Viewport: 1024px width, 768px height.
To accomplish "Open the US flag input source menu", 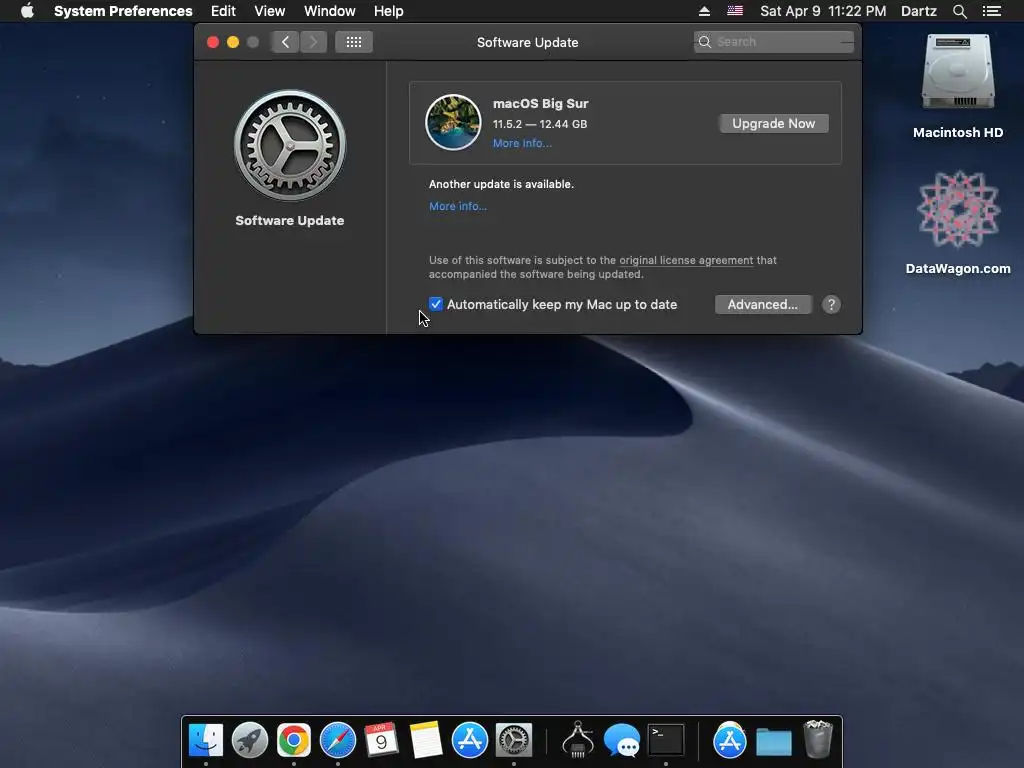I will point(735,11).
